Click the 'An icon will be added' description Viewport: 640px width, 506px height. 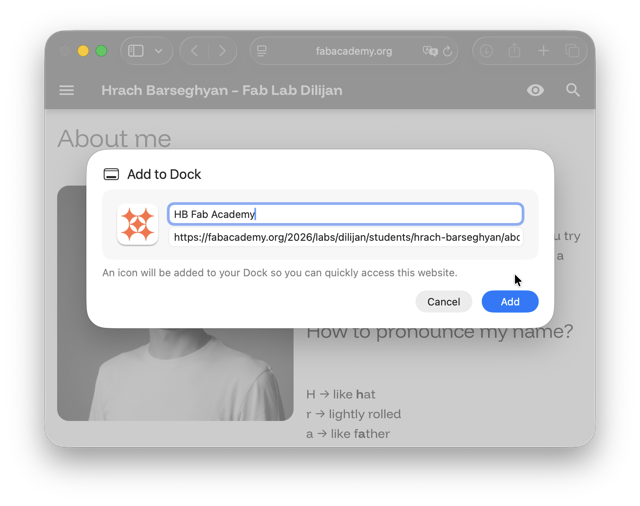pos(280,273)
